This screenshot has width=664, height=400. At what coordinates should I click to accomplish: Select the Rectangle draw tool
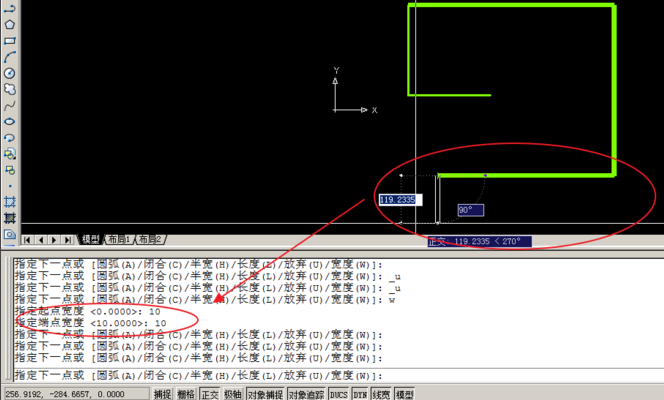(x=9, y=41)
